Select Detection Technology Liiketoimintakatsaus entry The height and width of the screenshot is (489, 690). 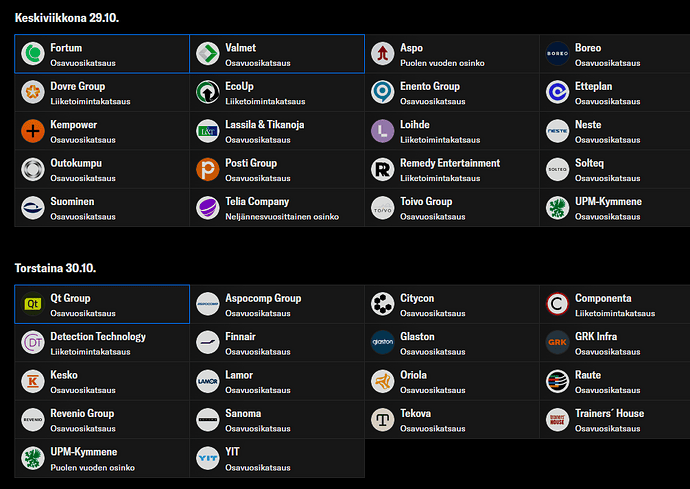pos(102,343)
